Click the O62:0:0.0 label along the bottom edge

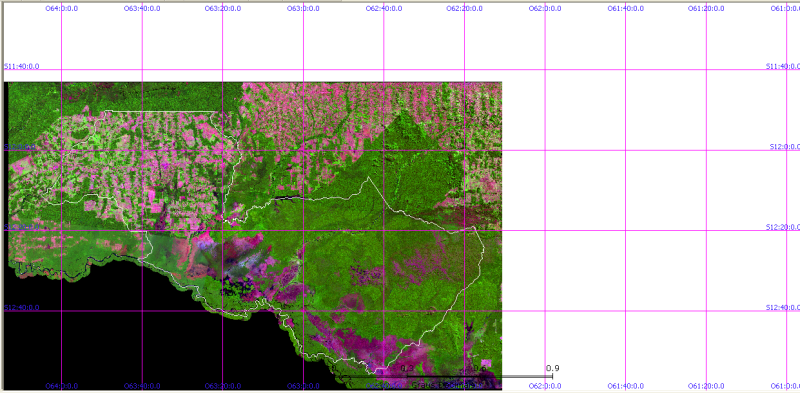[x=544, y=386]
